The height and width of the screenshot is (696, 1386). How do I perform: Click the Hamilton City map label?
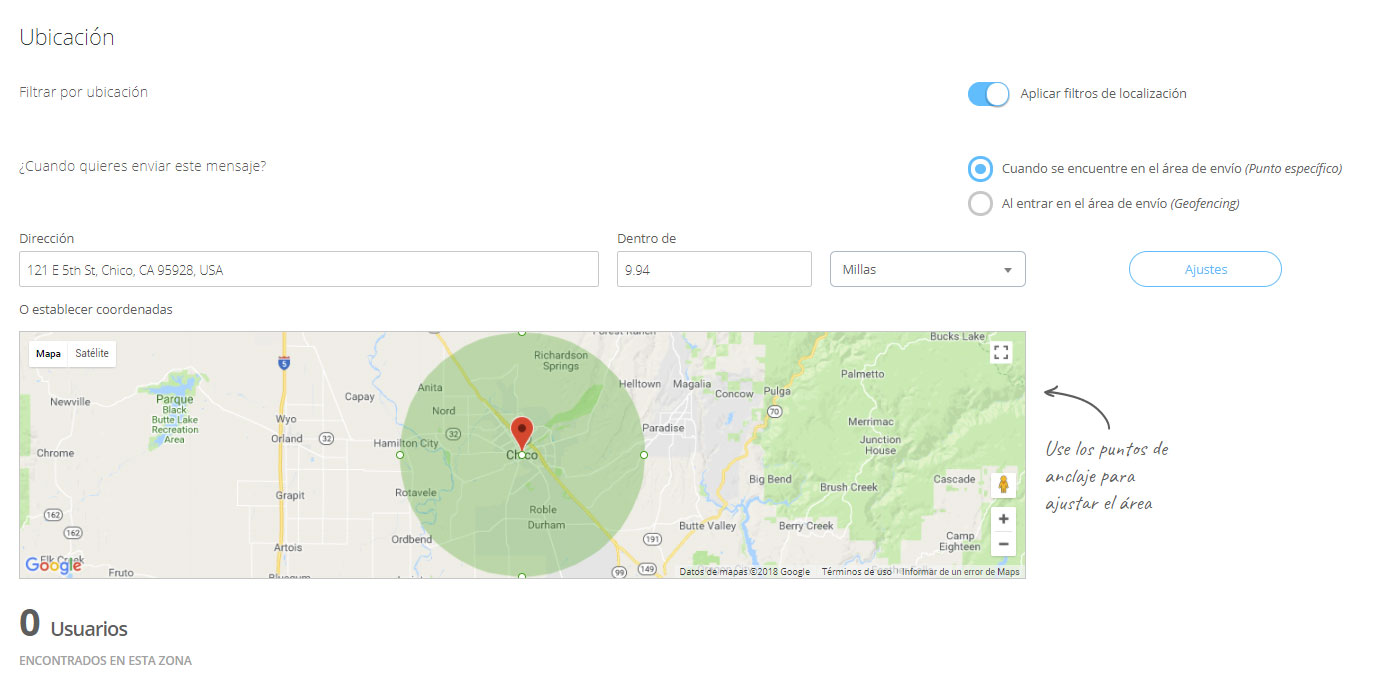coord(405,443)
